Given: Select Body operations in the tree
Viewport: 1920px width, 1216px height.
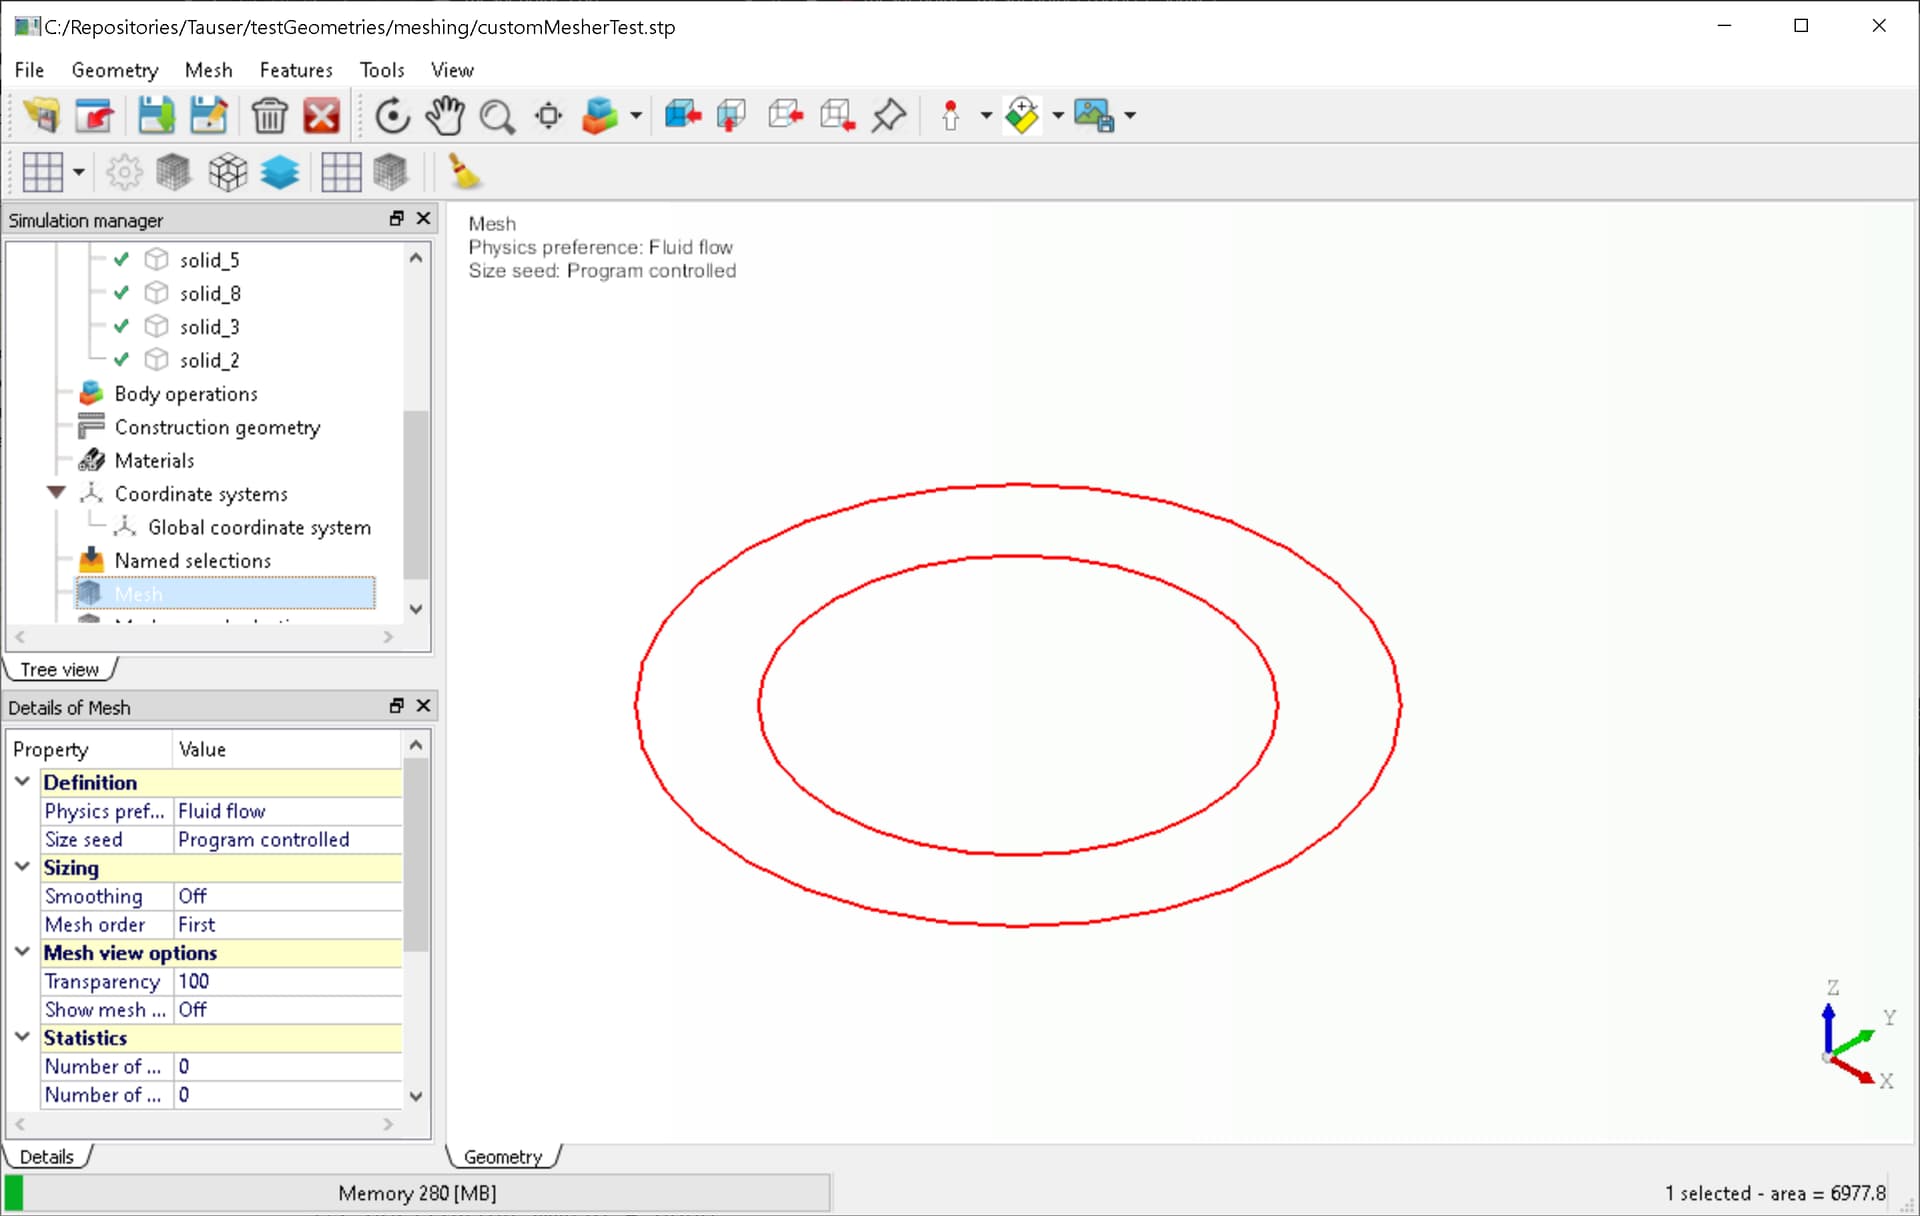Looking at the screenshot, I should coord(186,393).
